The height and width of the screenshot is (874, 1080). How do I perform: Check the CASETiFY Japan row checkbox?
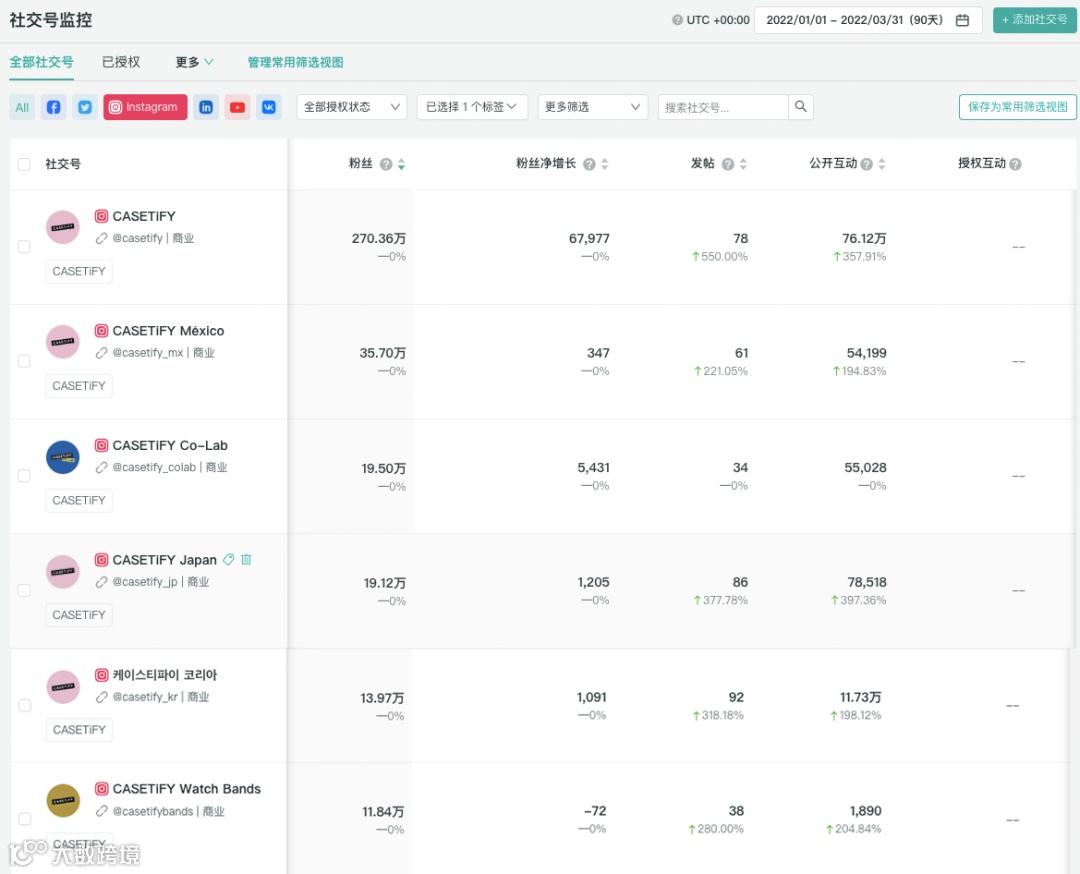tap(24, 590)
